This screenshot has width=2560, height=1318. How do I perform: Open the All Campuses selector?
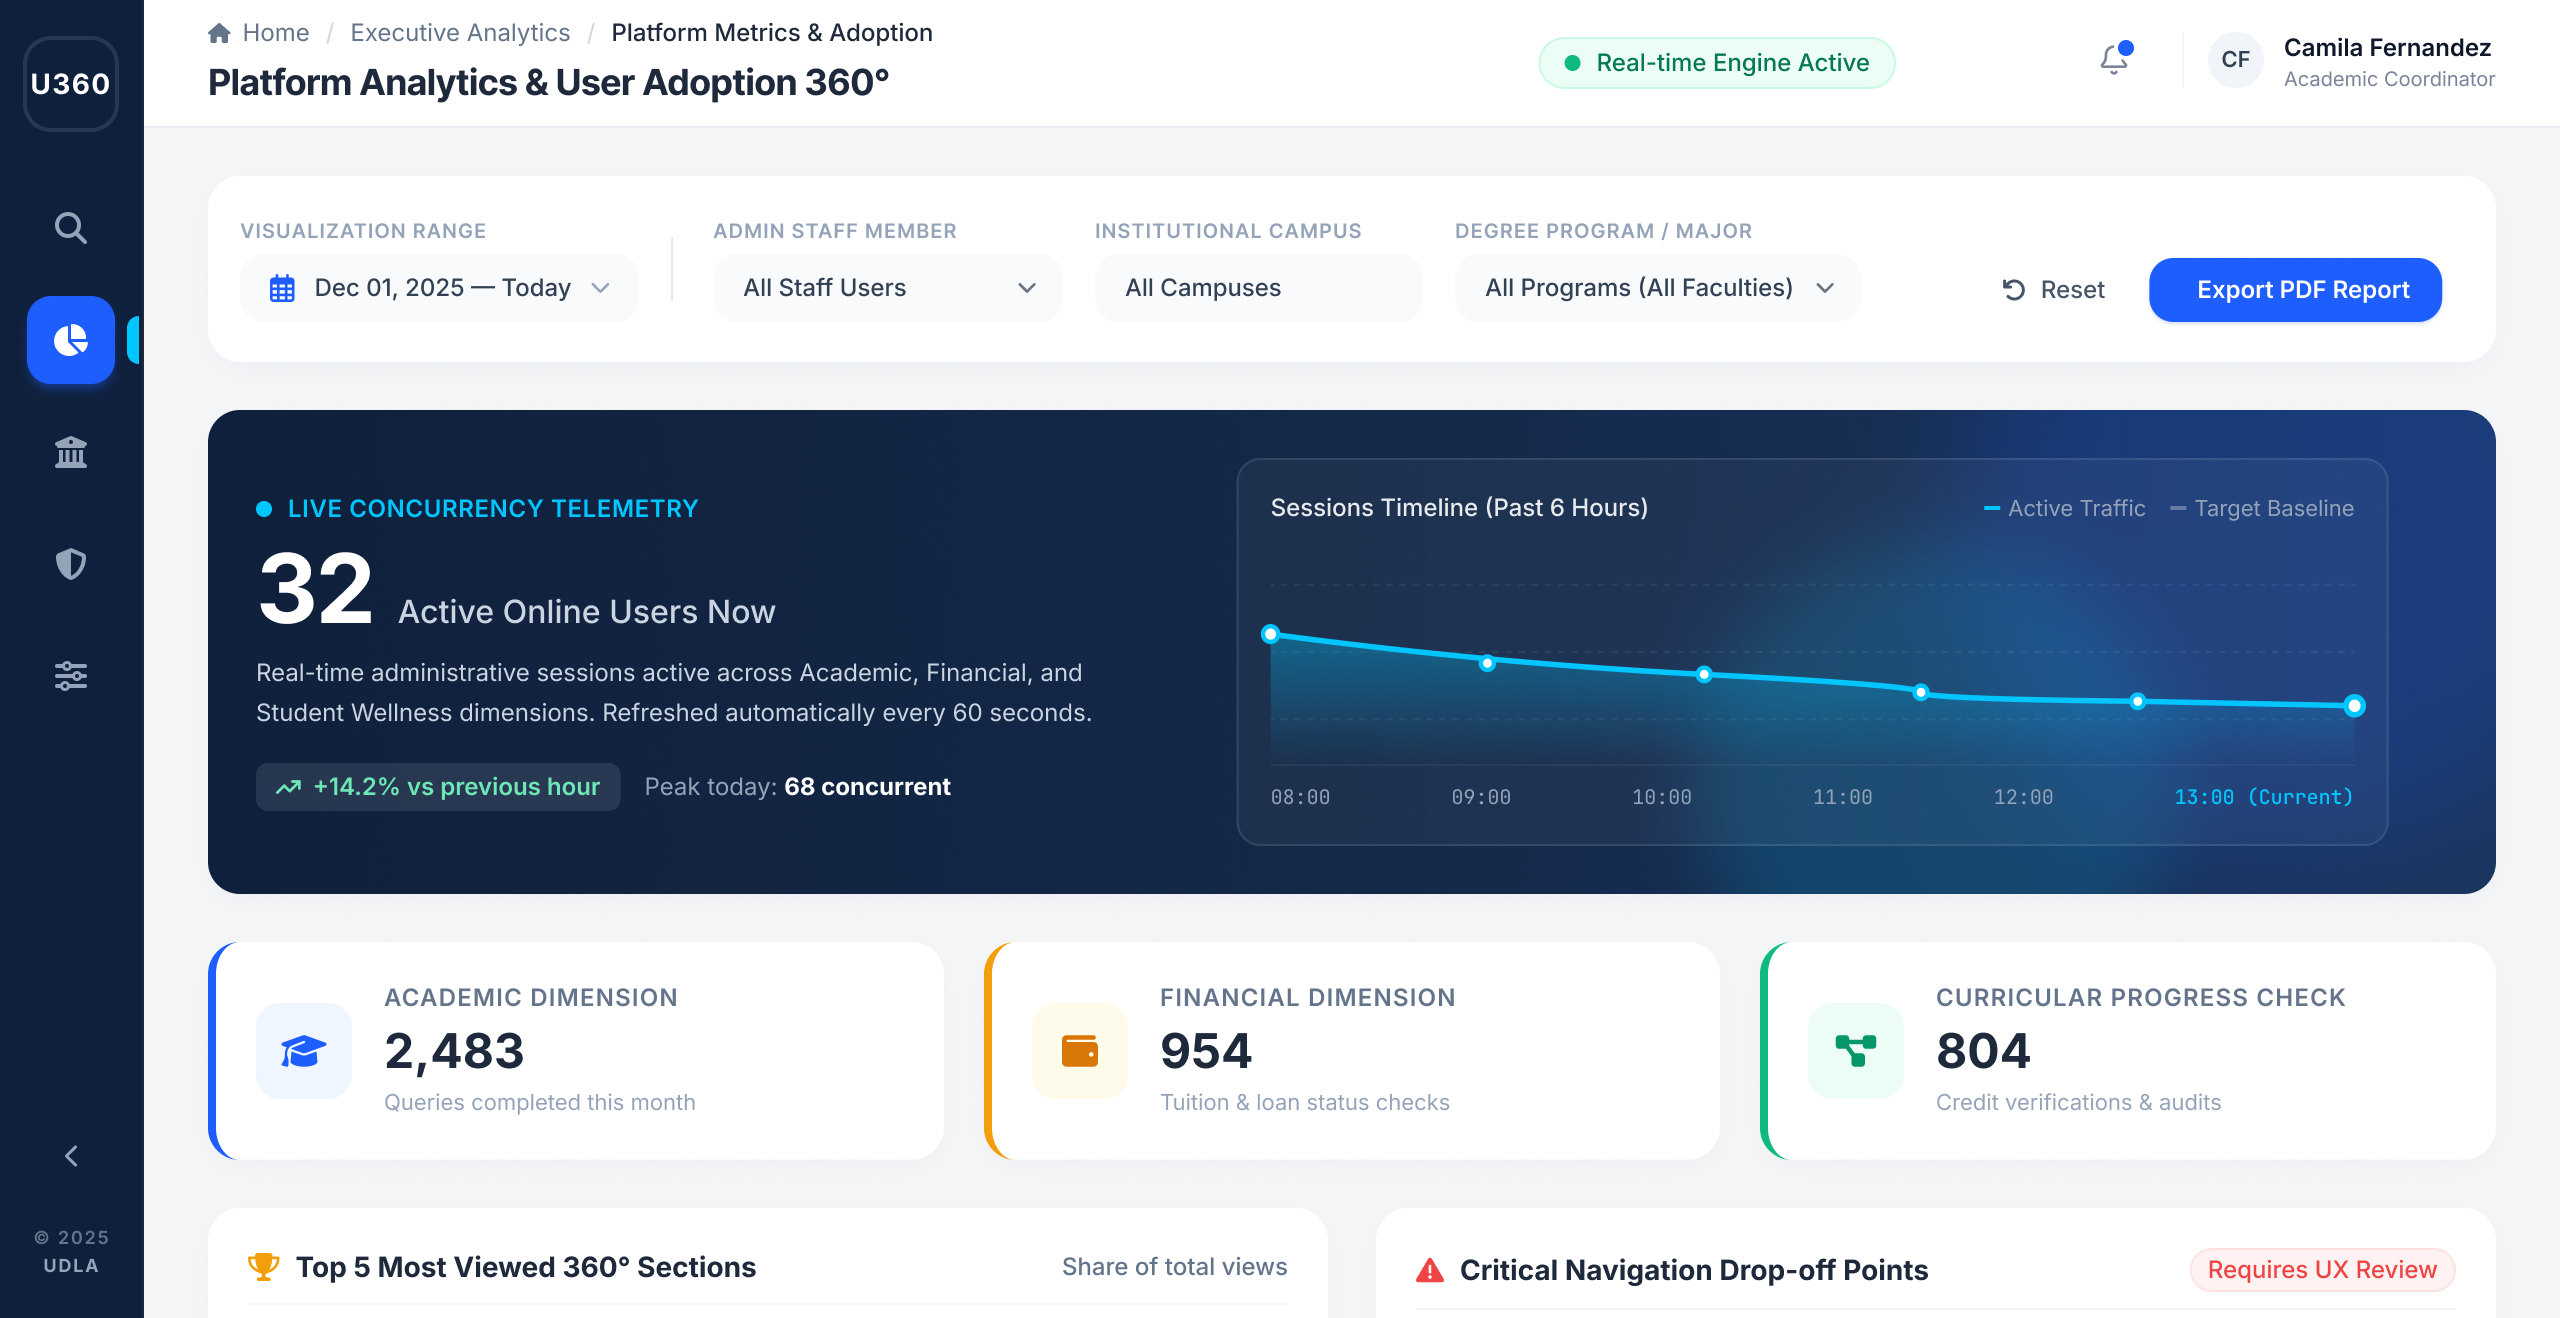pos(1259,288)
